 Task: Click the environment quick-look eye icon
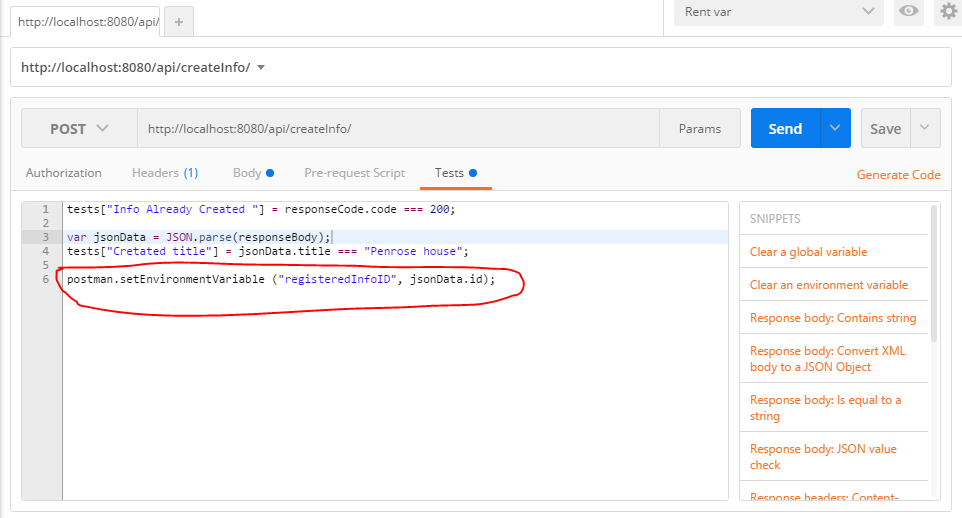(909, 11)
